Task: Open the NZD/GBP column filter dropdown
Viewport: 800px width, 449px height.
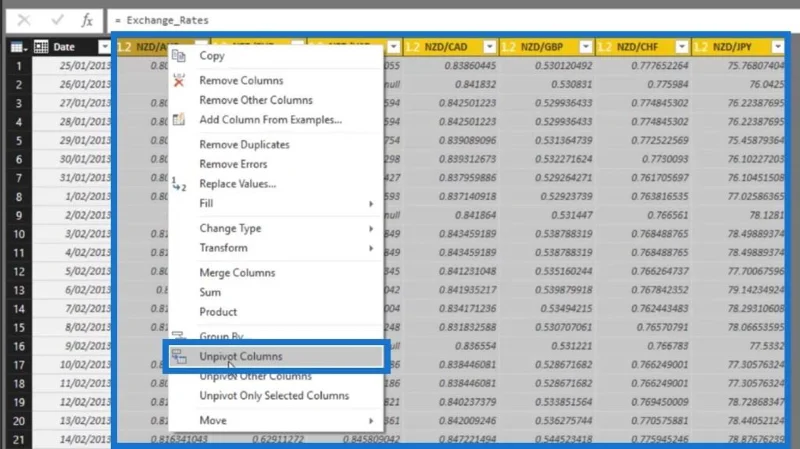Action: 586,47
